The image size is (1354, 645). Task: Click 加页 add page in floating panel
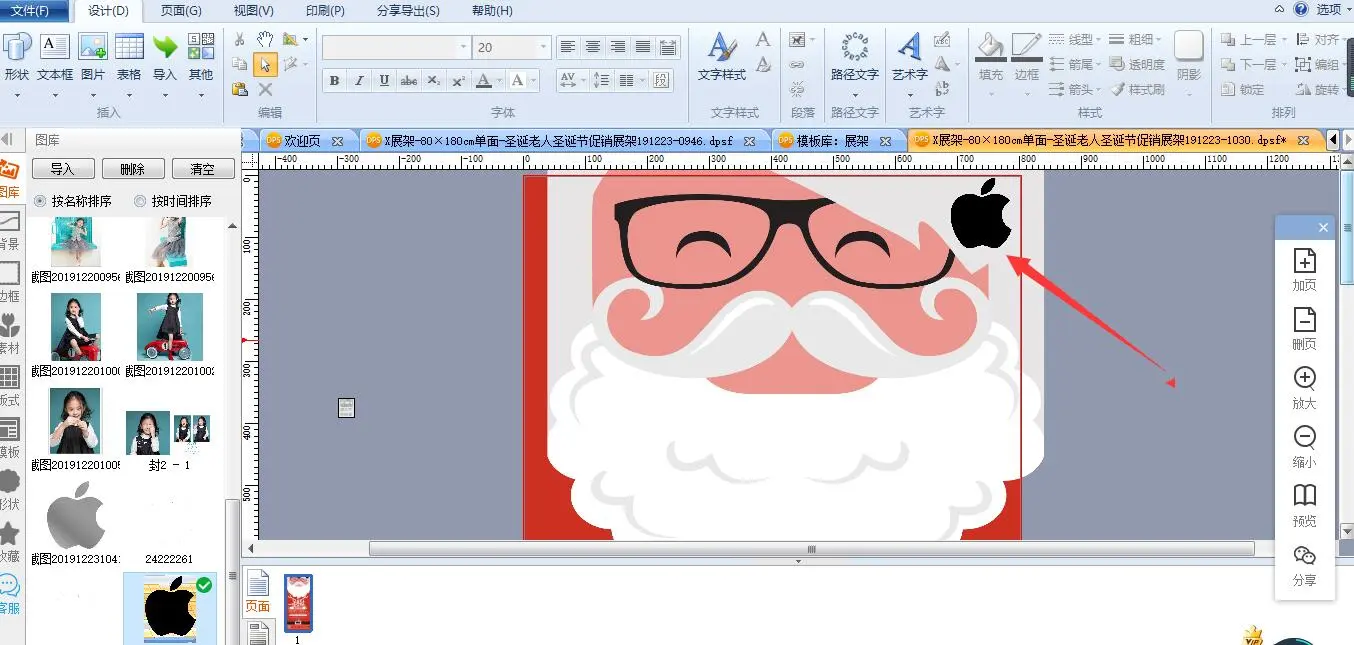1304,270
